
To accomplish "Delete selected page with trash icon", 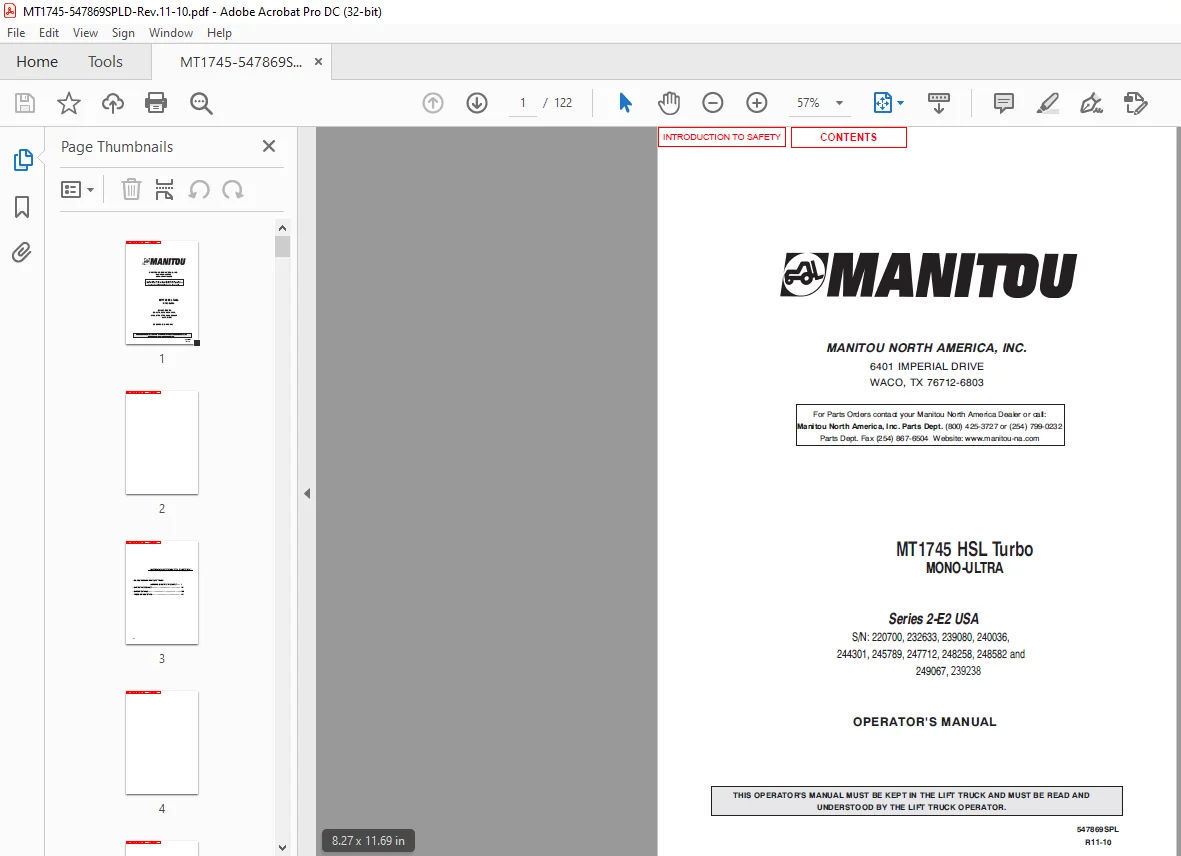I will tap(131, 190).
